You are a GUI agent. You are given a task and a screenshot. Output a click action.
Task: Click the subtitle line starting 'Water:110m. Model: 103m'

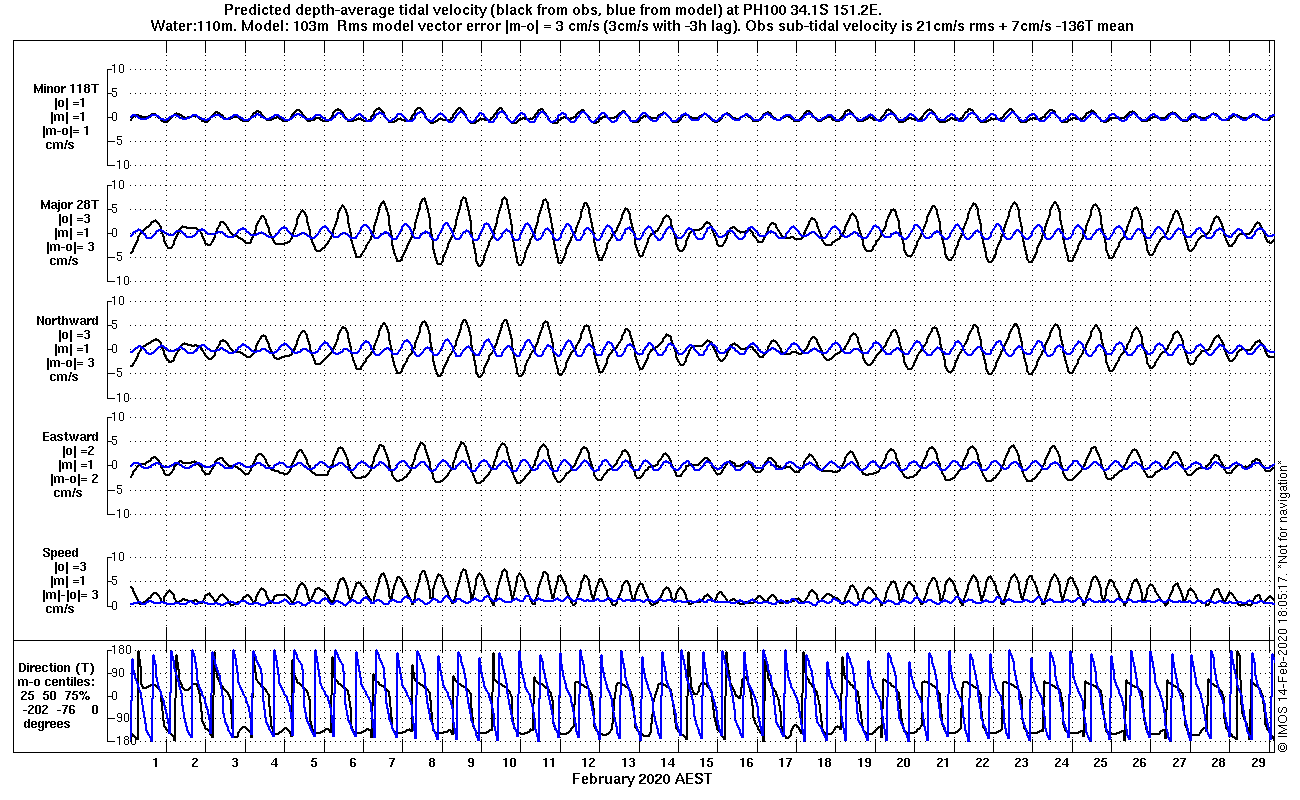(x=641, y=26)
